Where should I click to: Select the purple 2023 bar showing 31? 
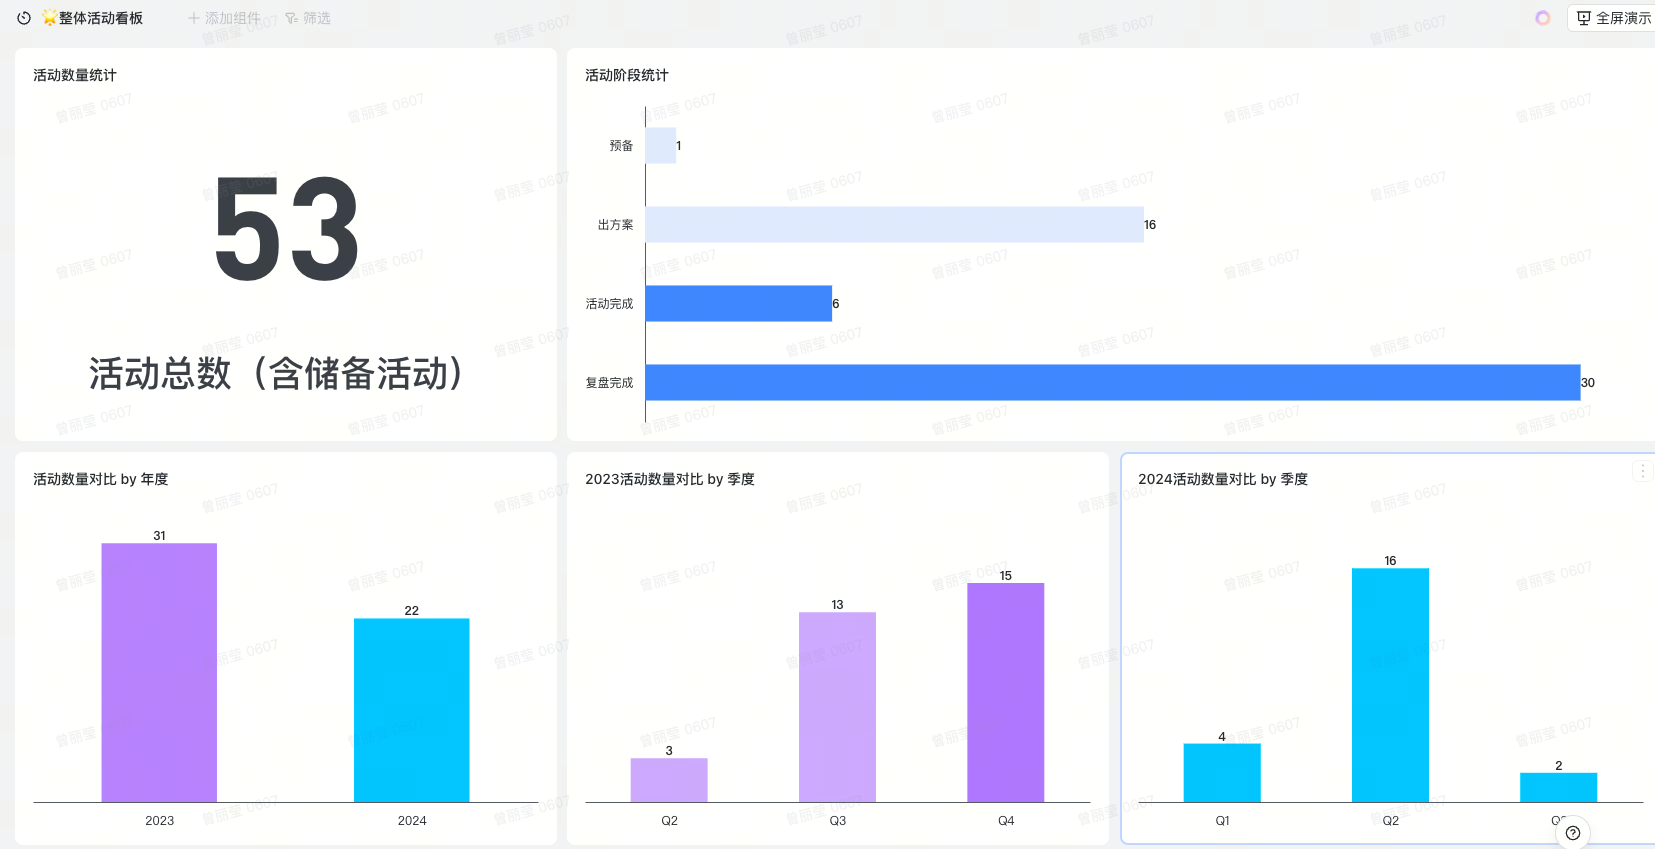[159, 672]
